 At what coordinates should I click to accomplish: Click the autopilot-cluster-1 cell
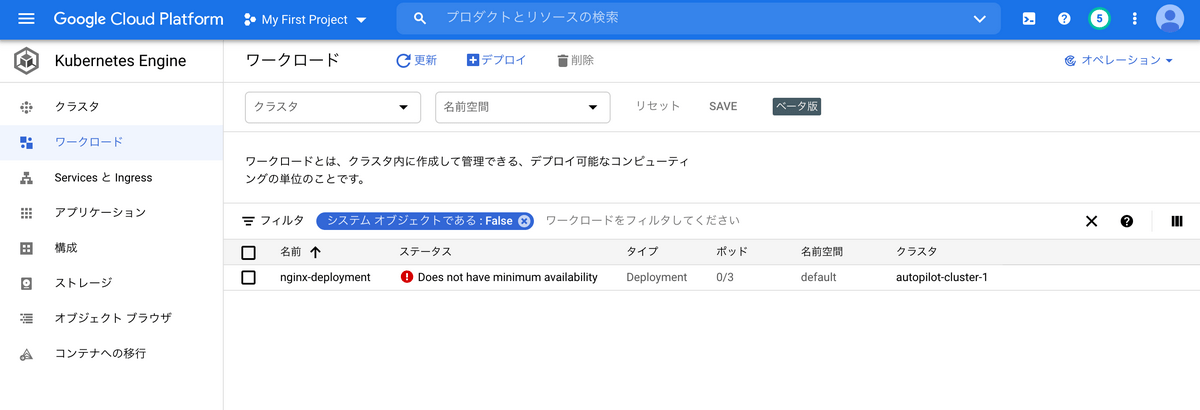pyautogui.click(x=942, y=277)
